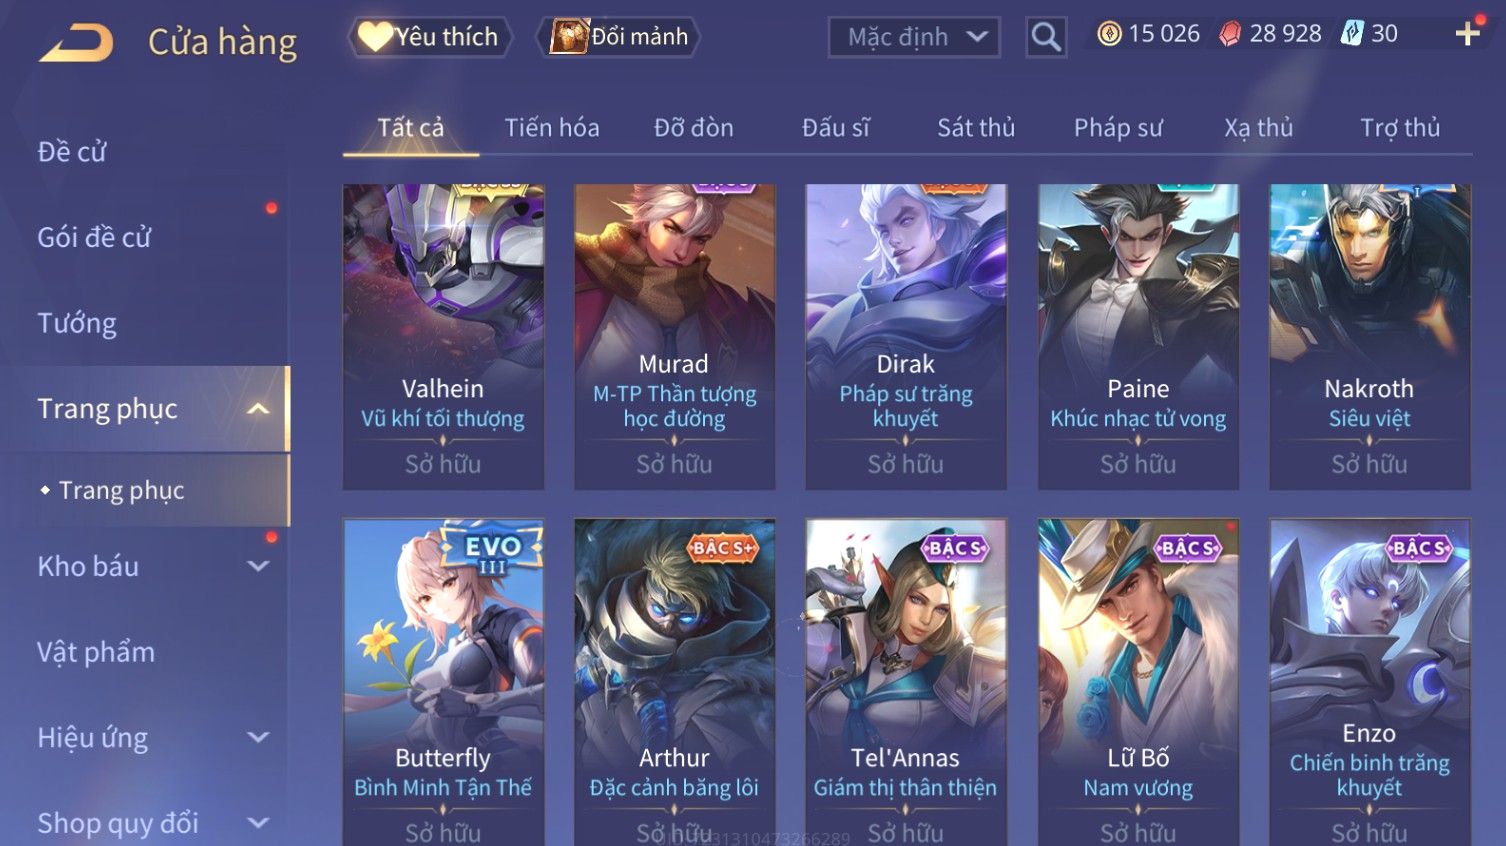This screenshot has height=846, width=1506.
Task: Open the Mặc định sort dropdown
Action: [x=914, y=38]
